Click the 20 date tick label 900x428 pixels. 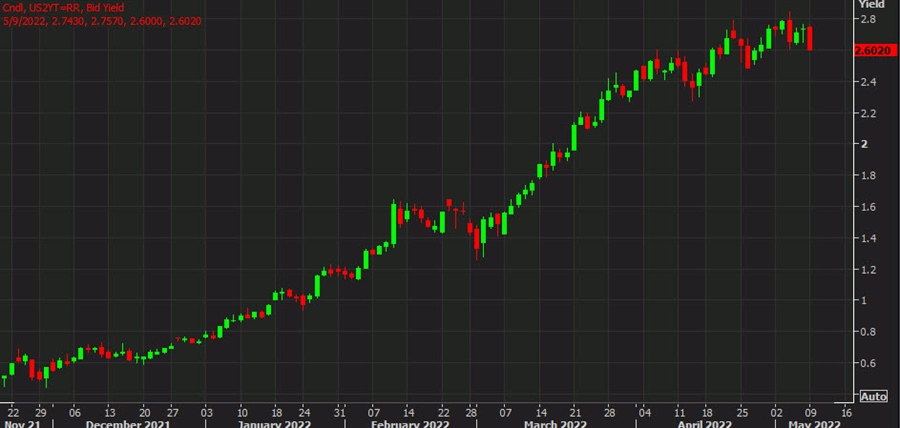145,412
